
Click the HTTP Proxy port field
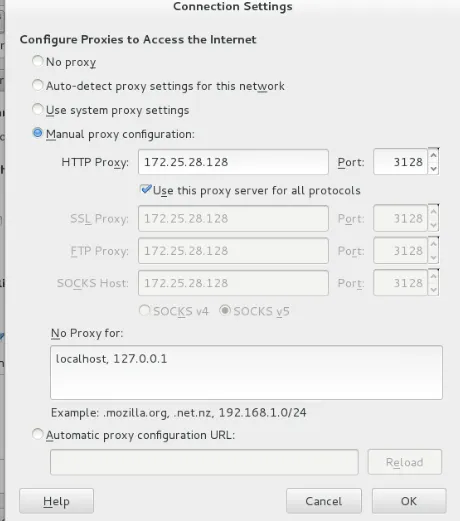(x=400, y=162)
